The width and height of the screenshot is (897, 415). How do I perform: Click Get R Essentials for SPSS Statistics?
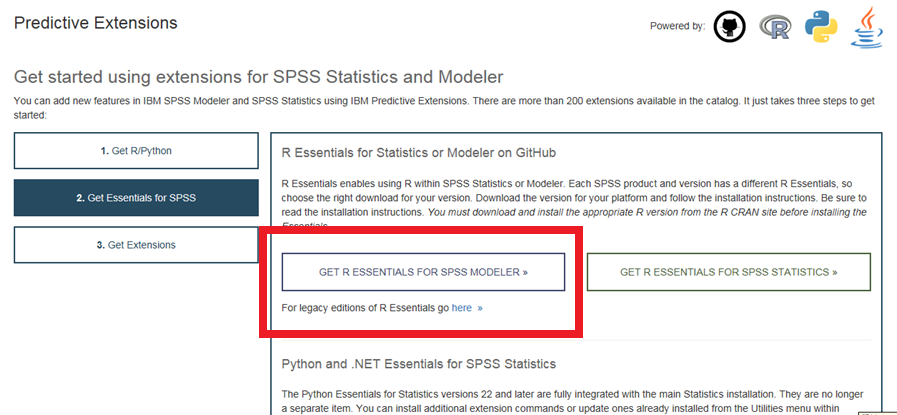coord(729,272)
